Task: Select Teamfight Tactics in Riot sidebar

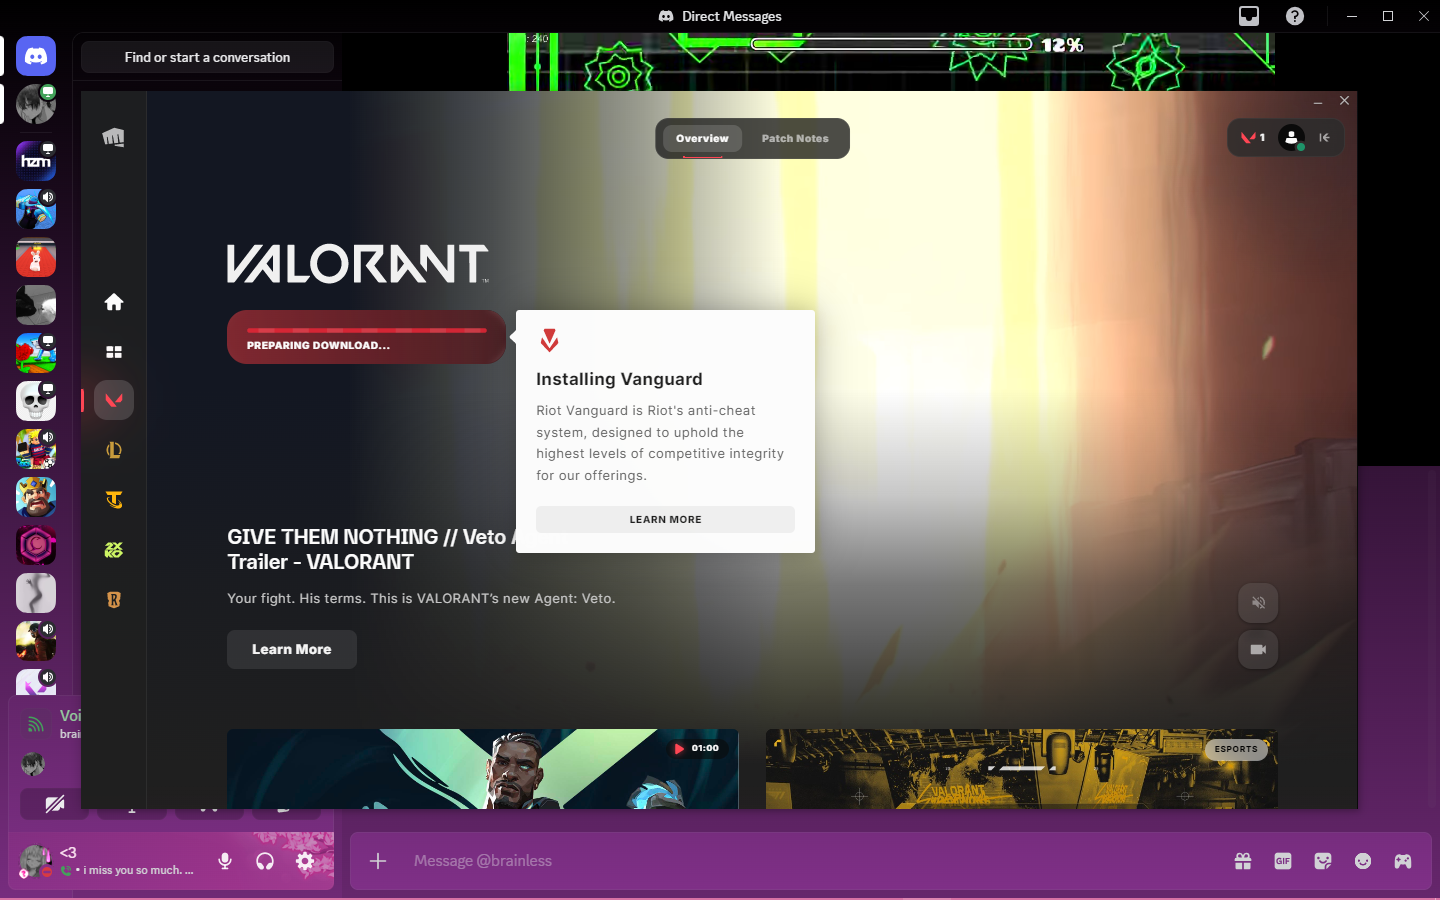Action: click(x=114, y=500)
